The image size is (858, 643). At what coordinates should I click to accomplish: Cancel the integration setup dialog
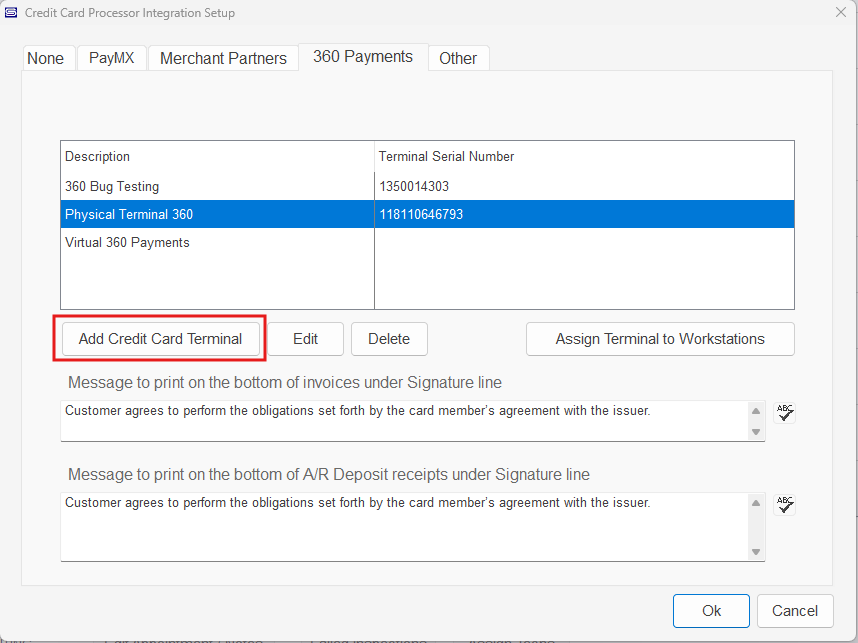coord(795,610)
